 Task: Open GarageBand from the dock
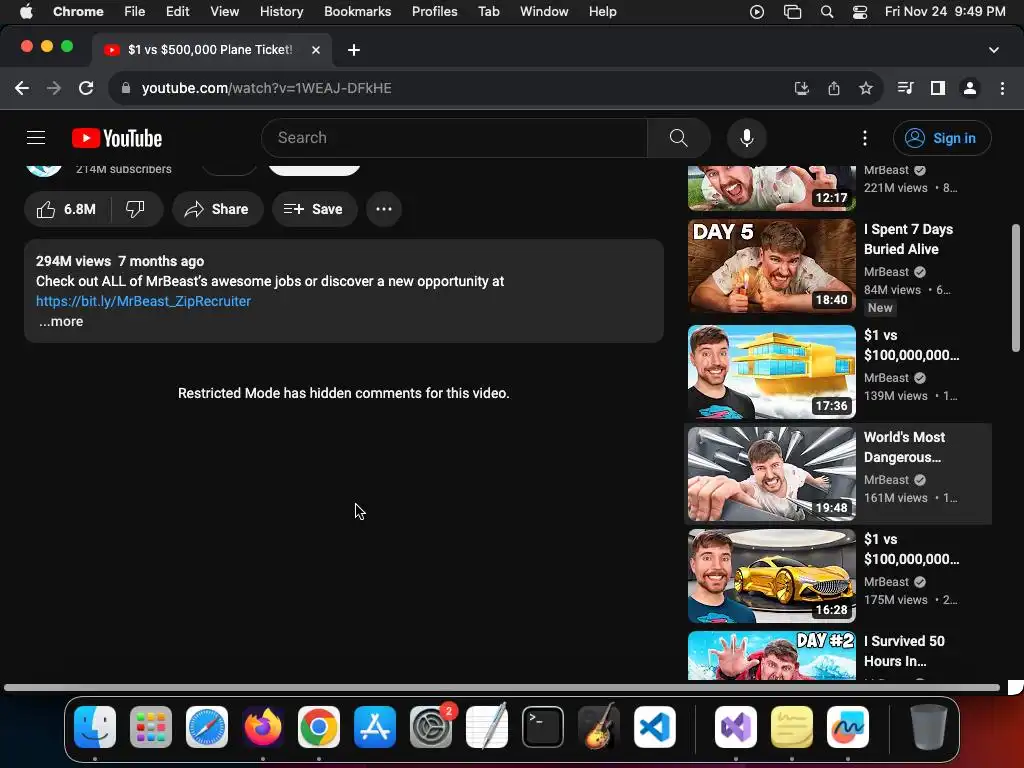point(598,727)
